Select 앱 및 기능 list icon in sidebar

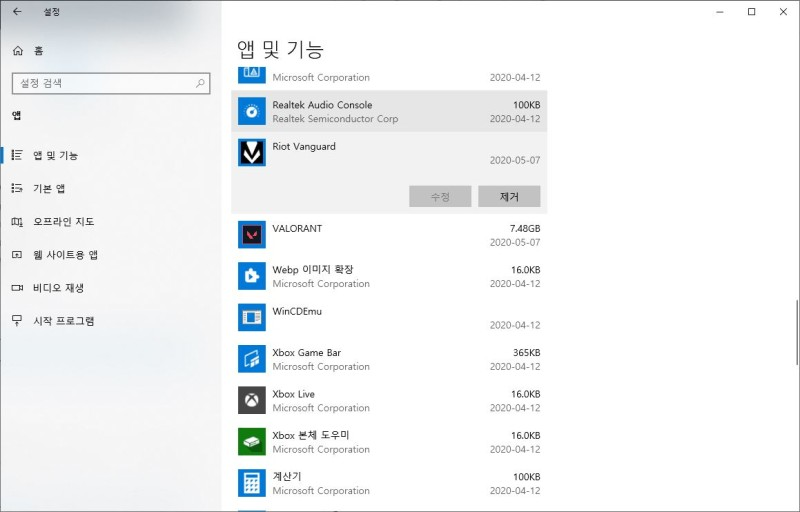click(17, 155)
